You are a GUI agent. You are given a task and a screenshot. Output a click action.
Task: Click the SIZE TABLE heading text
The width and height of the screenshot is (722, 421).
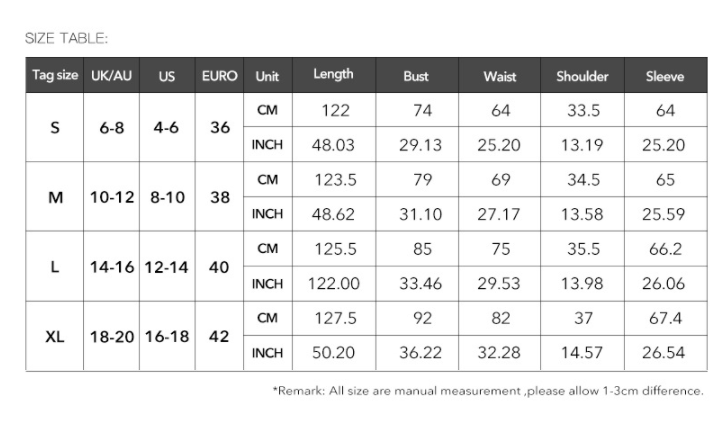click(x=66, y=39)
